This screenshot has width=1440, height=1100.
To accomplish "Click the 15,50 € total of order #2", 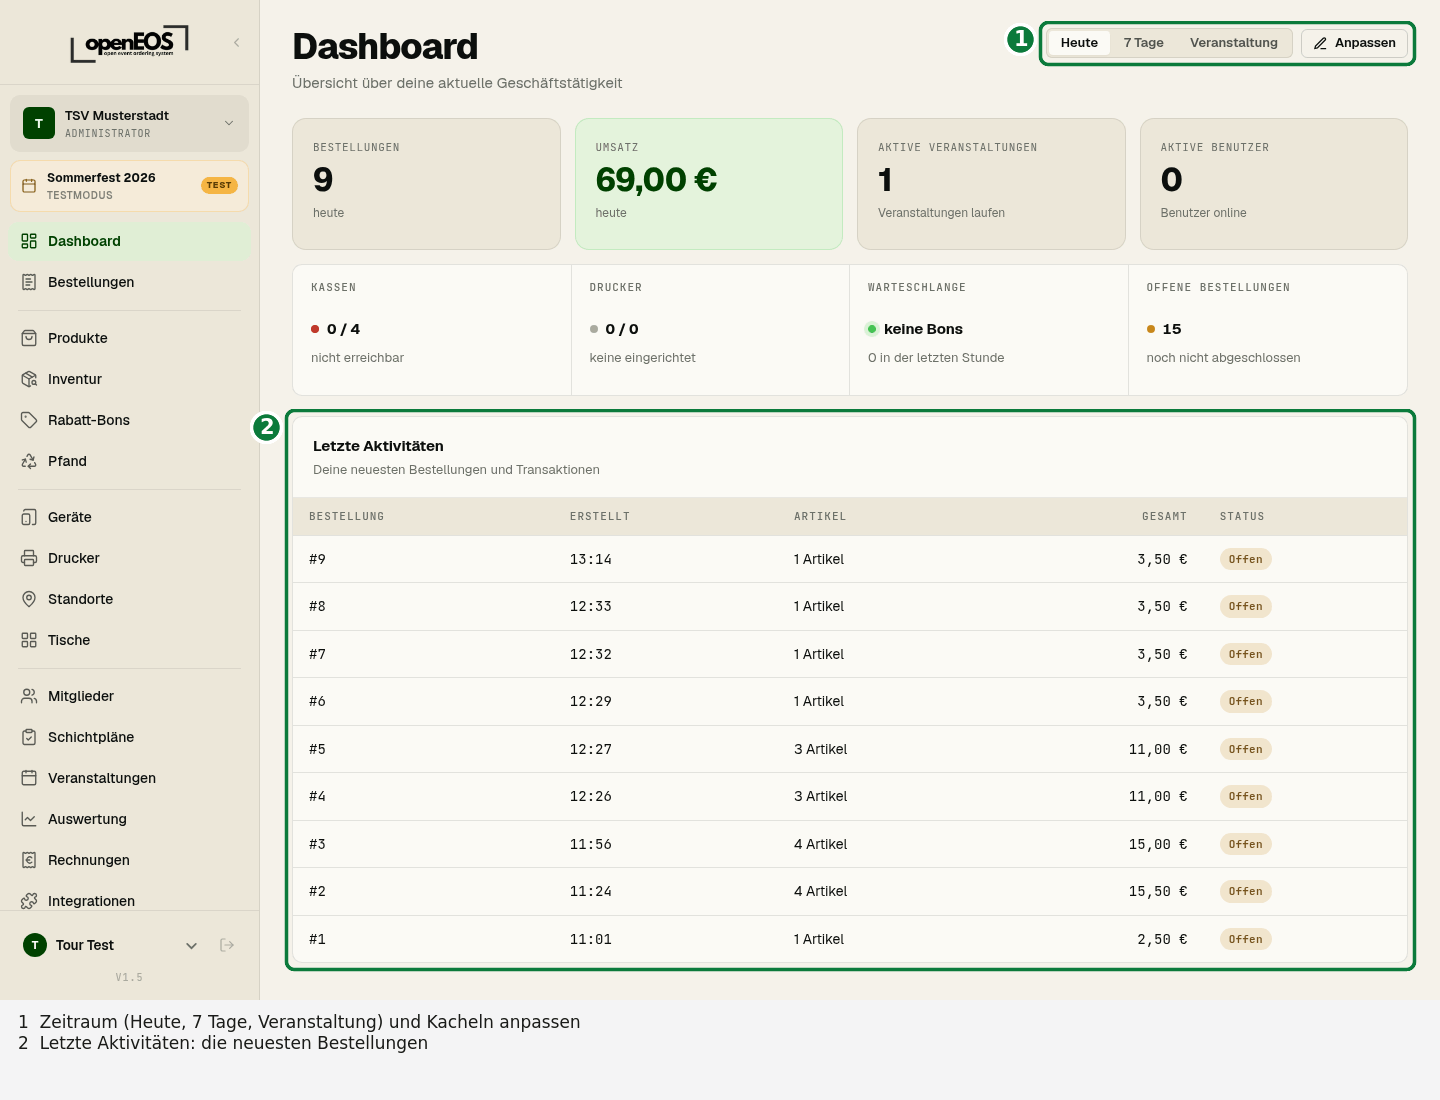I will coord(1158,891).
